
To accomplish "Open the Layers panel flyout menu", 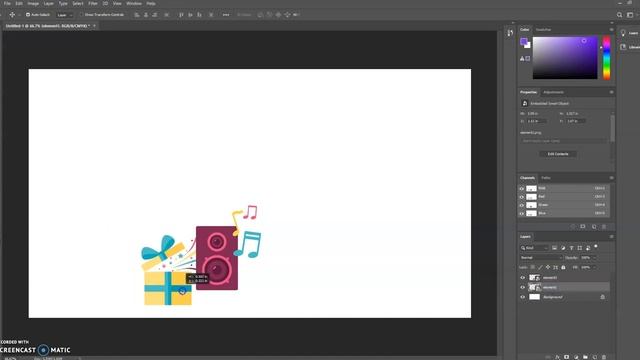I will click(x=611, y=237).
